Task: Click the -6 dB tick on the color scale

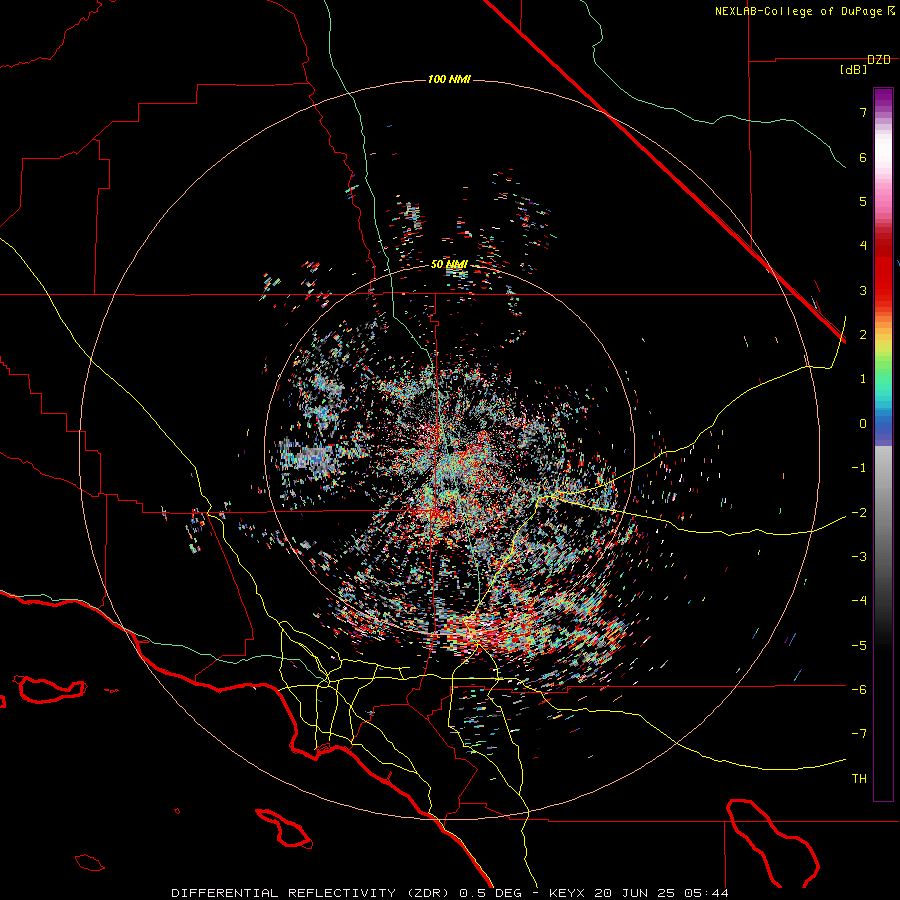Action: (x=859, y=690)
